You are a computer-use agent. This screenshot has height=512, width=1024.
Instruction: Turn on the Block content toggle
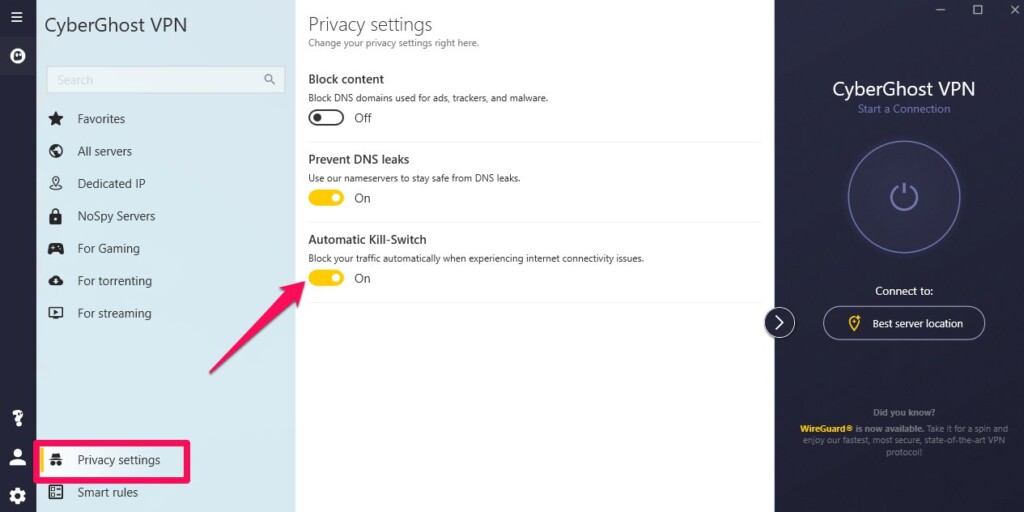click(x=326, y=118)
